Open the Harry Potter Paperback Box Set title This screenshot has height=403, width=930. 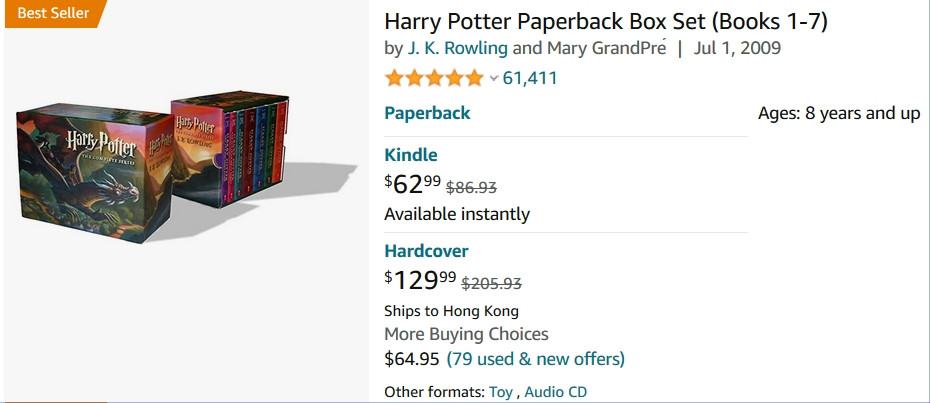click(606, 21)
